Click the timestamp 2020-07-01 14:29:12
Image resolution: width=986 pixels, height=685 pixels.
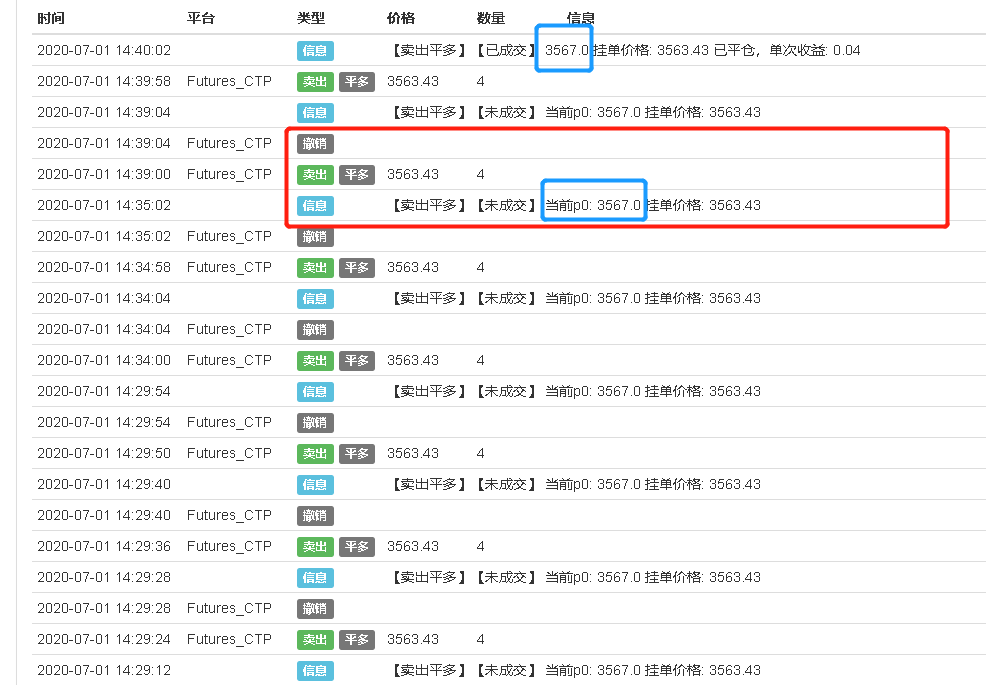point(104,670)
